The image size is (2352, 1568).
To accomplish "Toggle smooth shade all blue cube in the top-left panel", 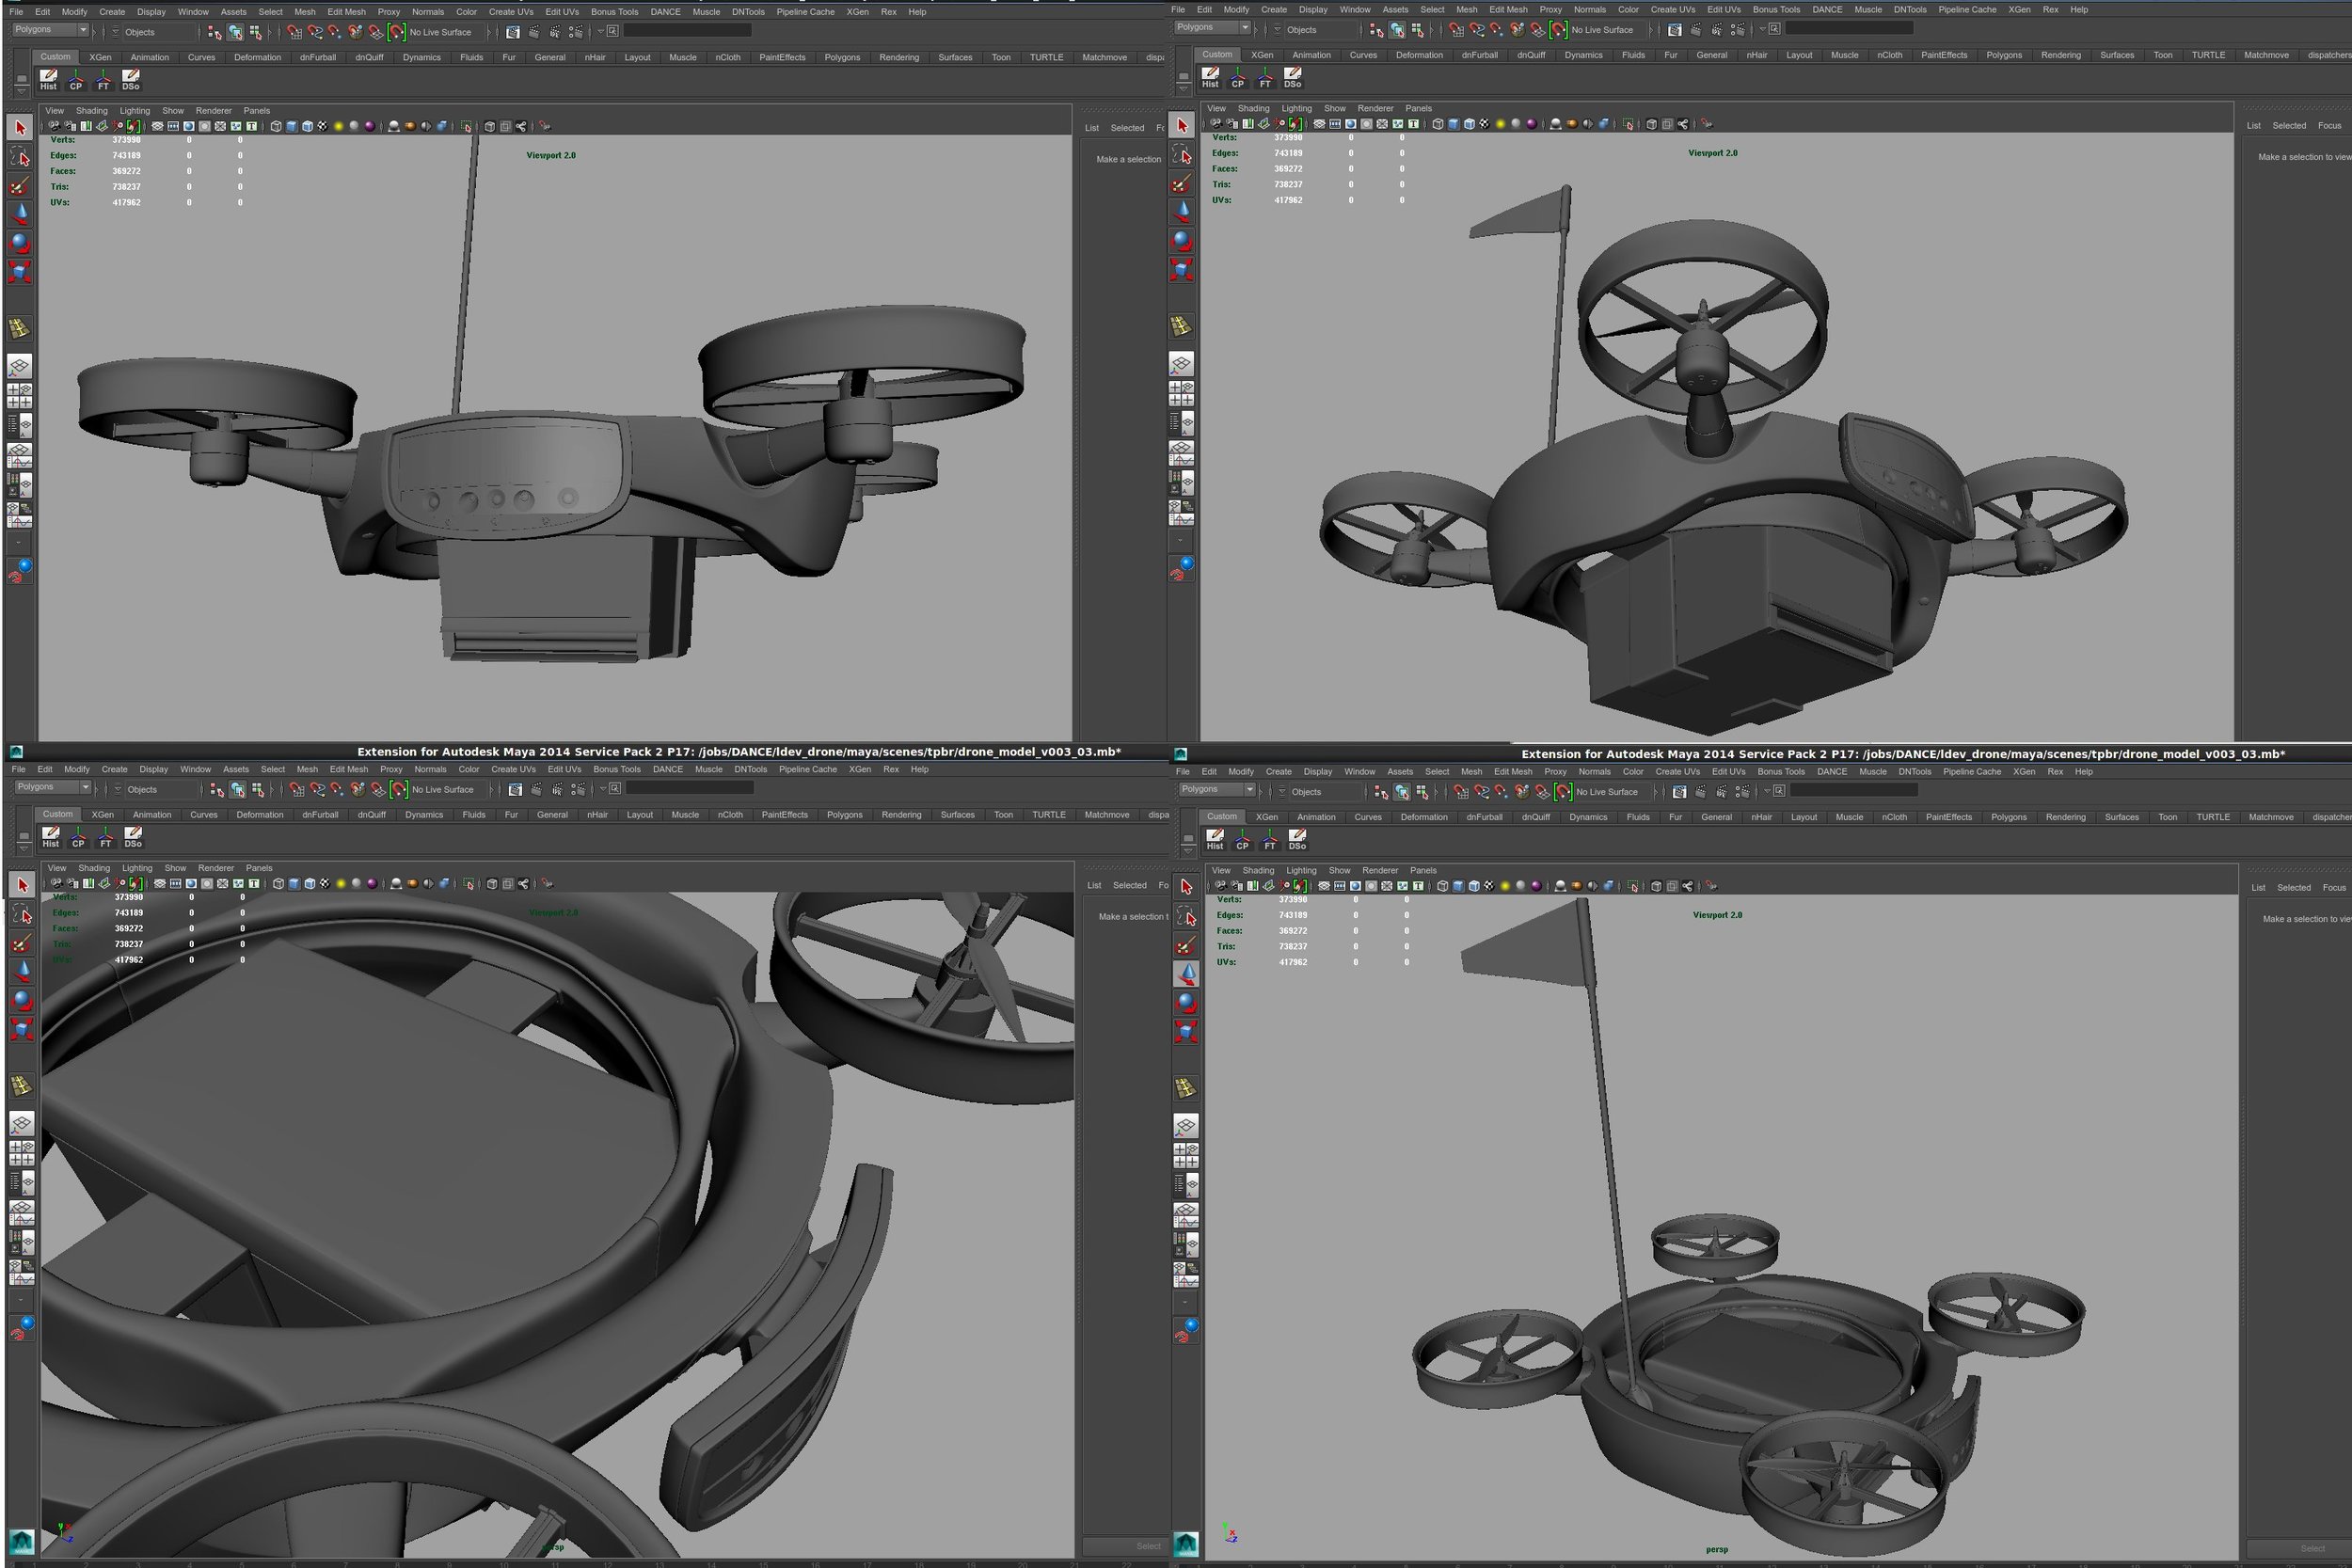I will pyautogui.click(x=291, y=127).
